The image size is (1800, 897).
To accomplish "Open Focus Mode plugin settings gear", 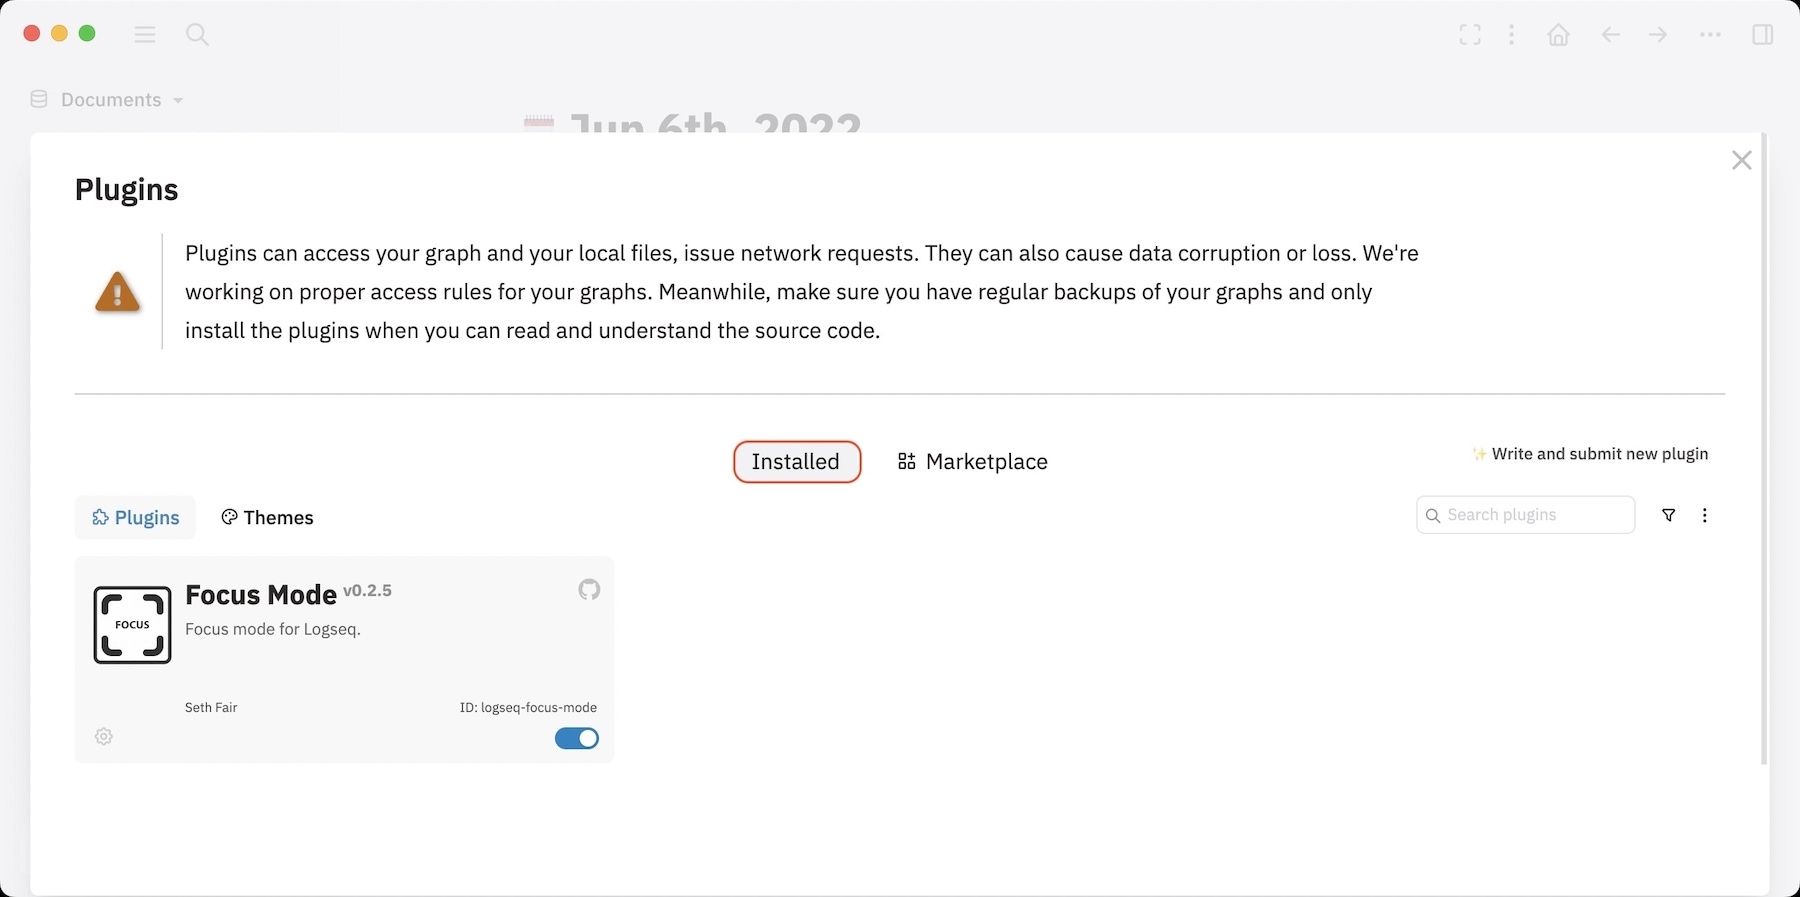I will [104, 737].
